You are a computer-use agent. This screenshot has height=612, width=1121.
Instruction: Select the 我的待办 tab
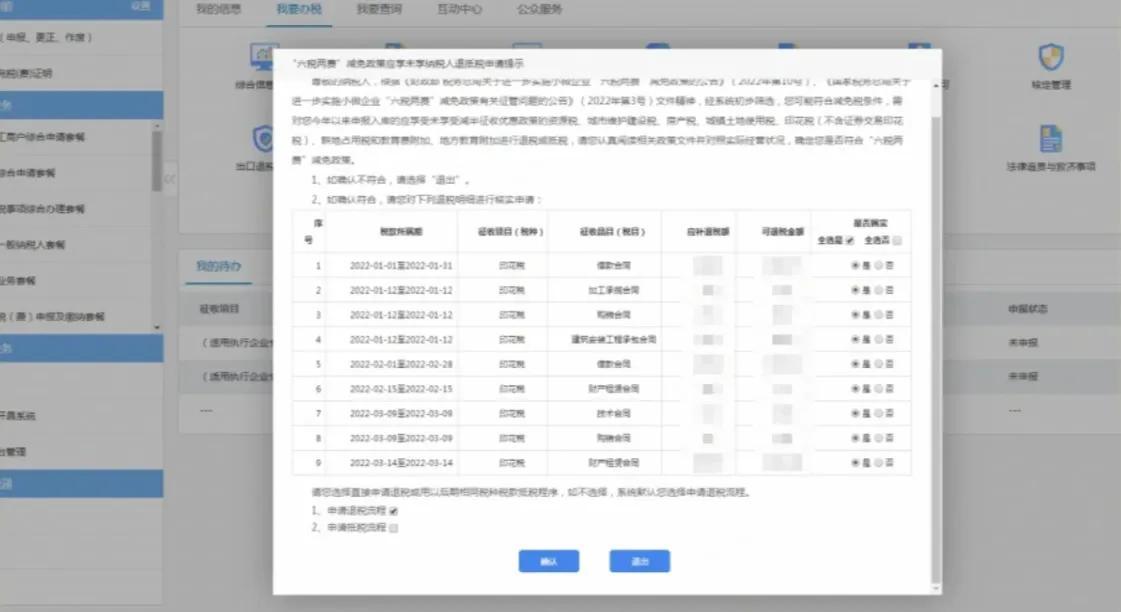click(x=219, y=266)
